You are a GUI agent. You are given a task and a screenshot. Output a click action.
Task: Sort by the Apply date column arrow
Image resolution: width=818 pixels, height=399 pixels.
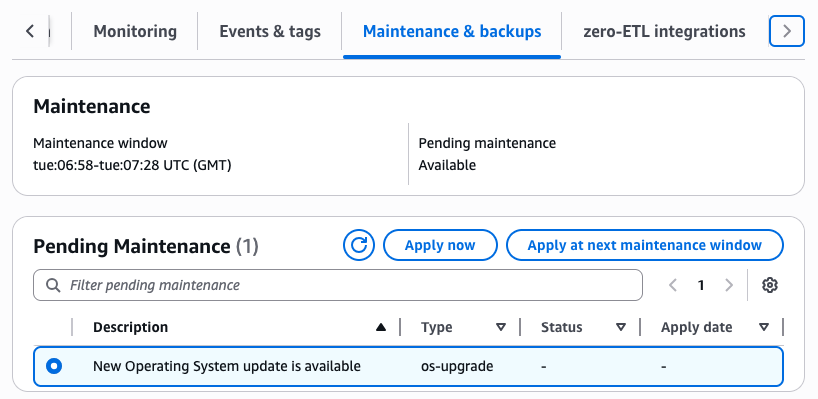pyautogui.click(x=764, y=328)
